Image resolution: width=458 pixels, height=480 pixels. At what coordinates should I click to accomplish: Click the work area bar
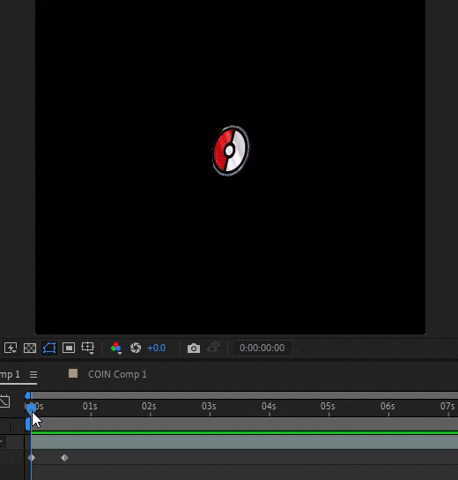(x=244, y=424)
